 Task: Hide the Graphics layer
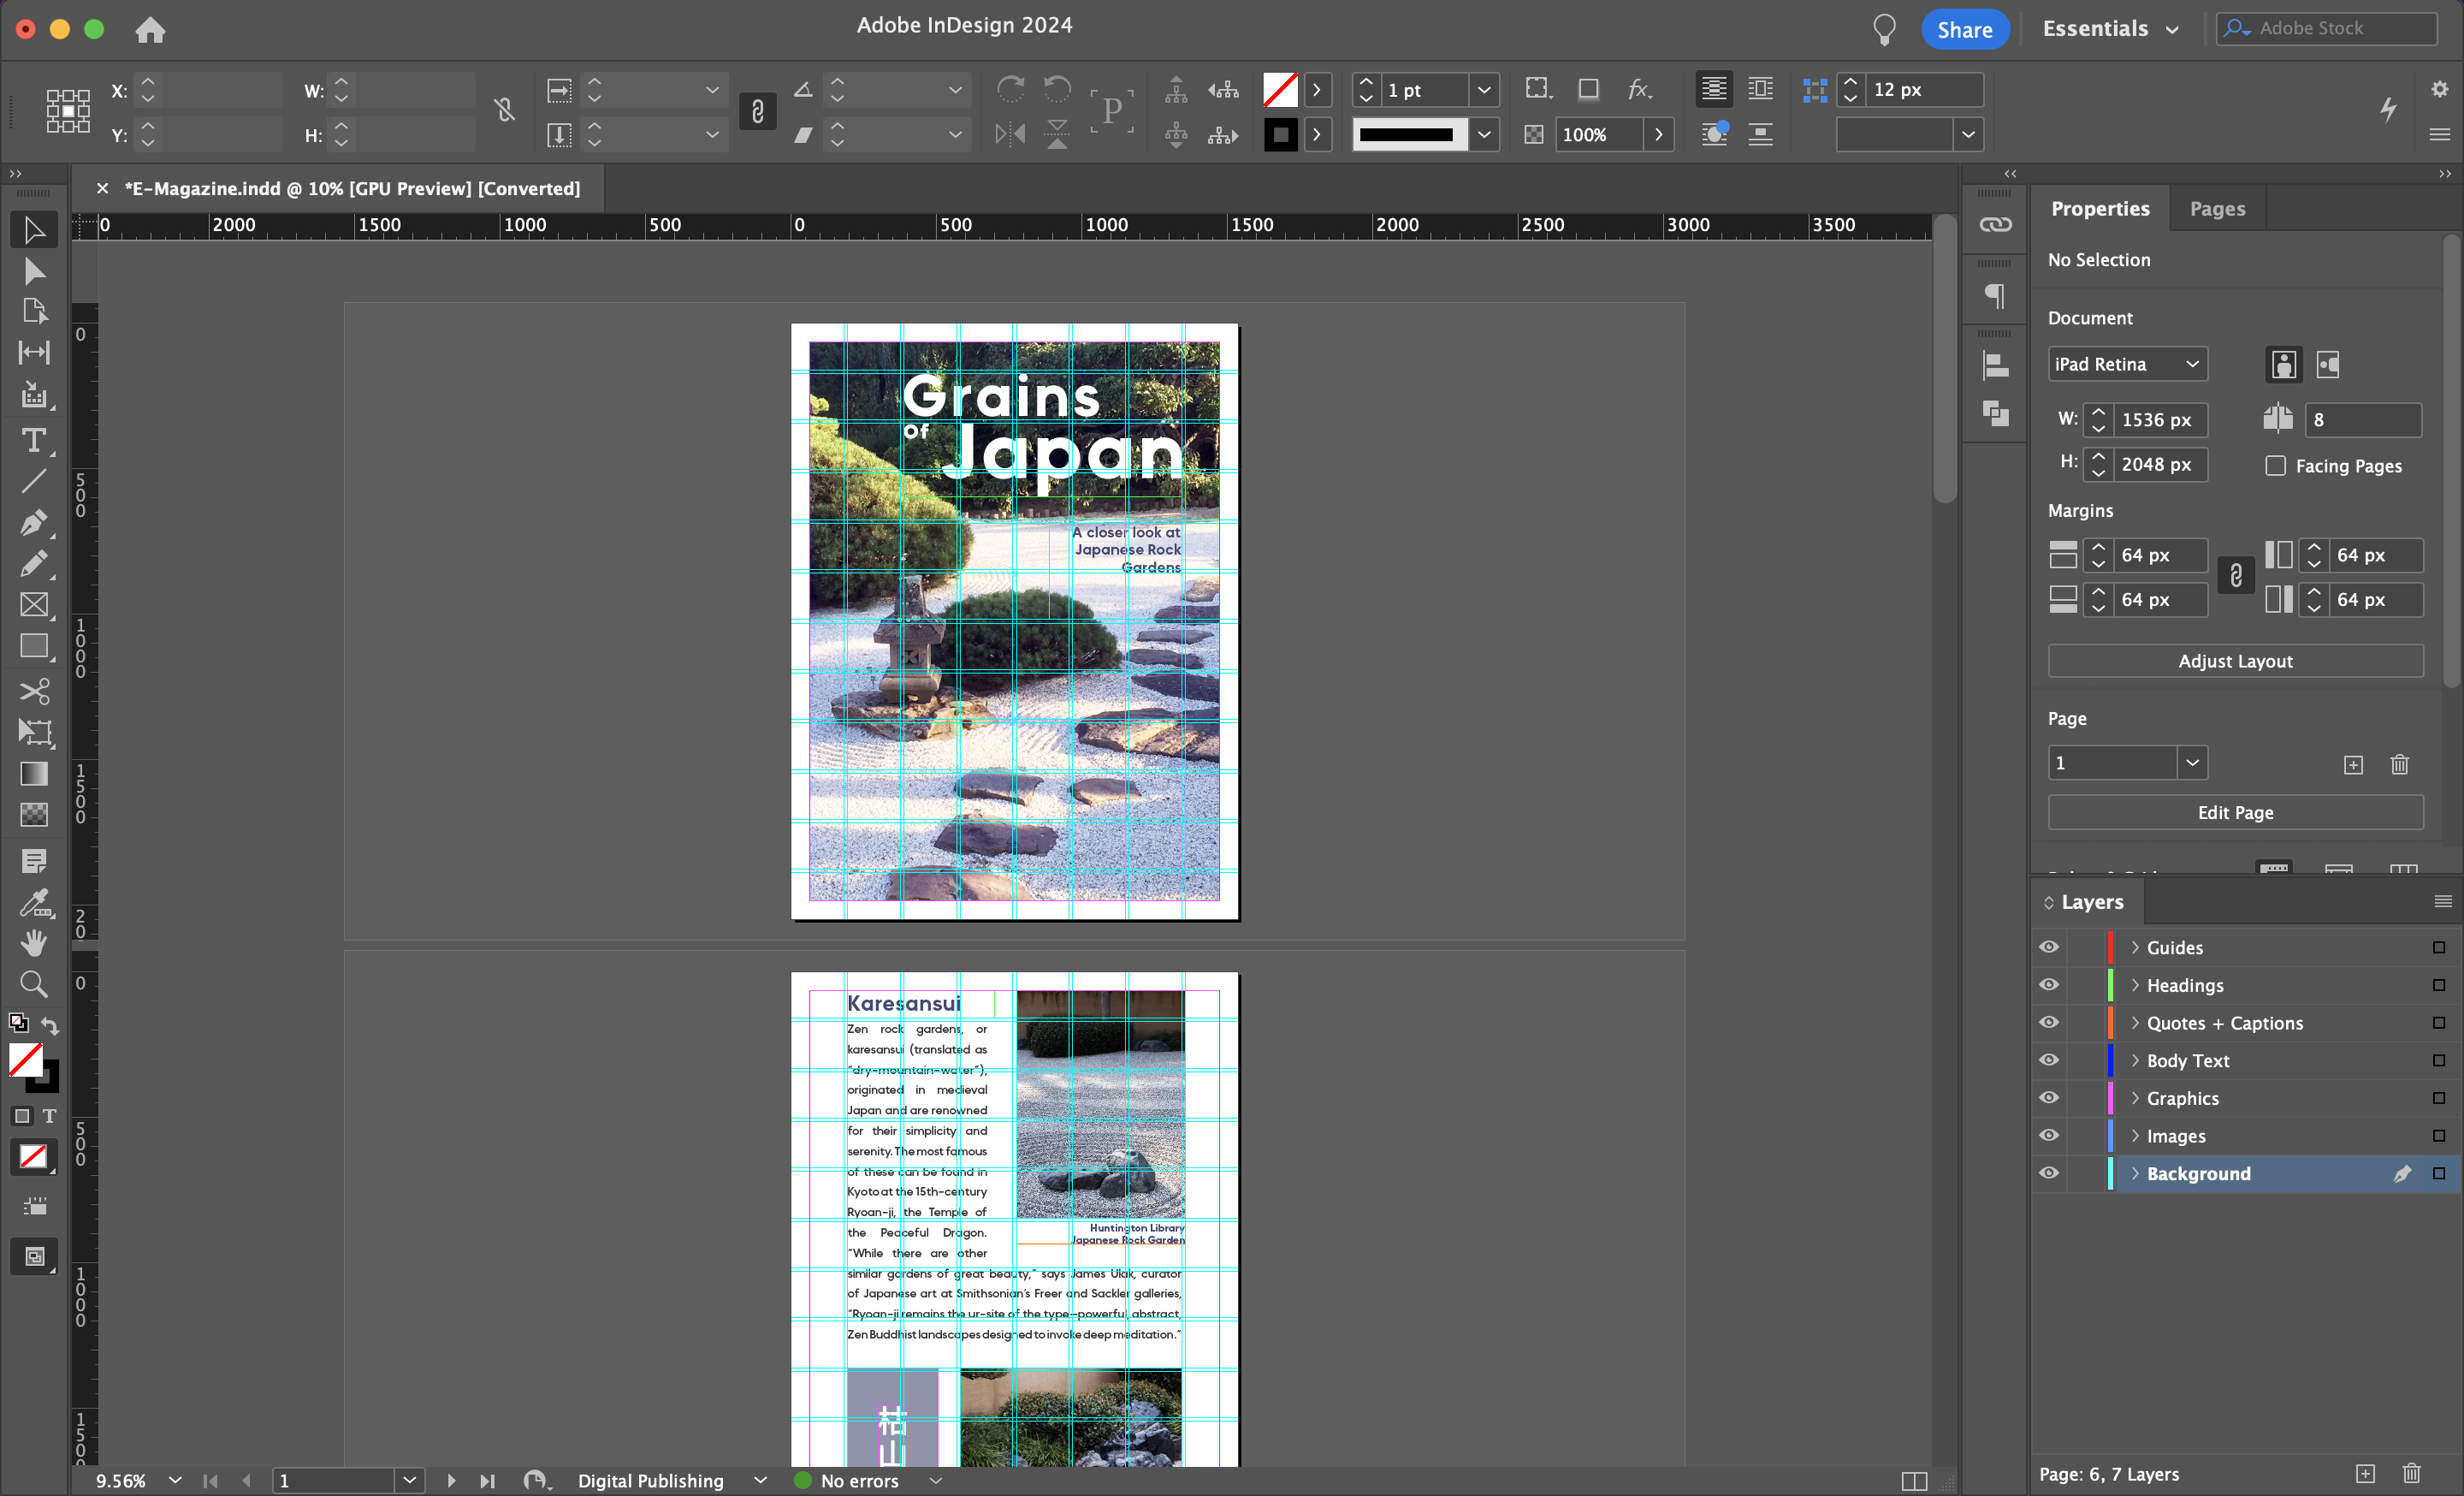tap(2049, 1098)
